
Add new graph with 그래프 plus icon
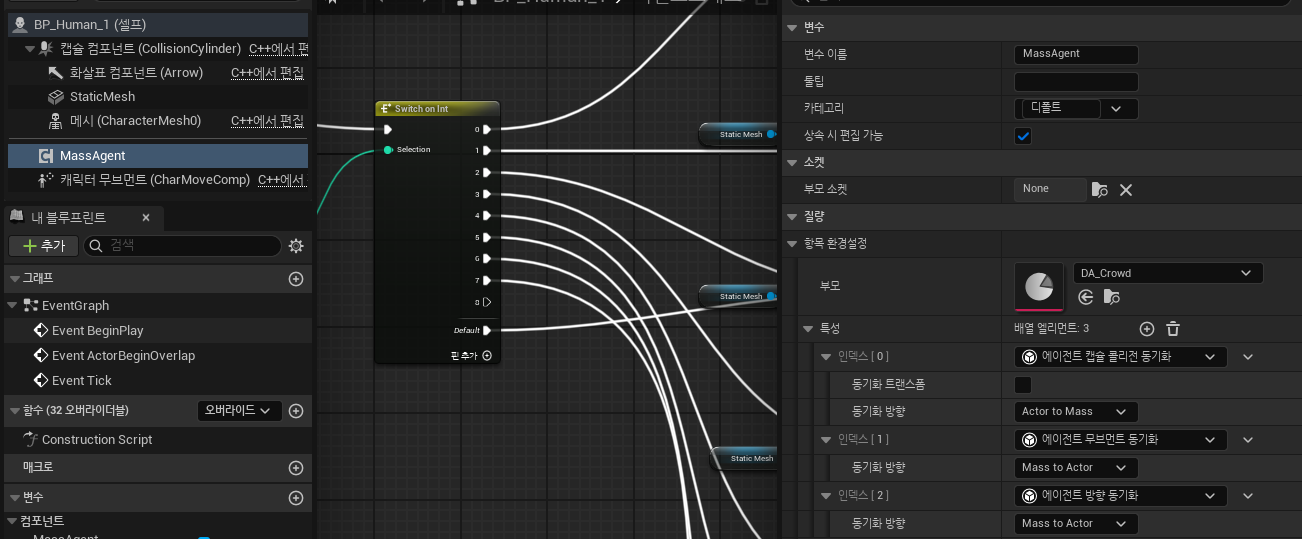coord(295,279)
